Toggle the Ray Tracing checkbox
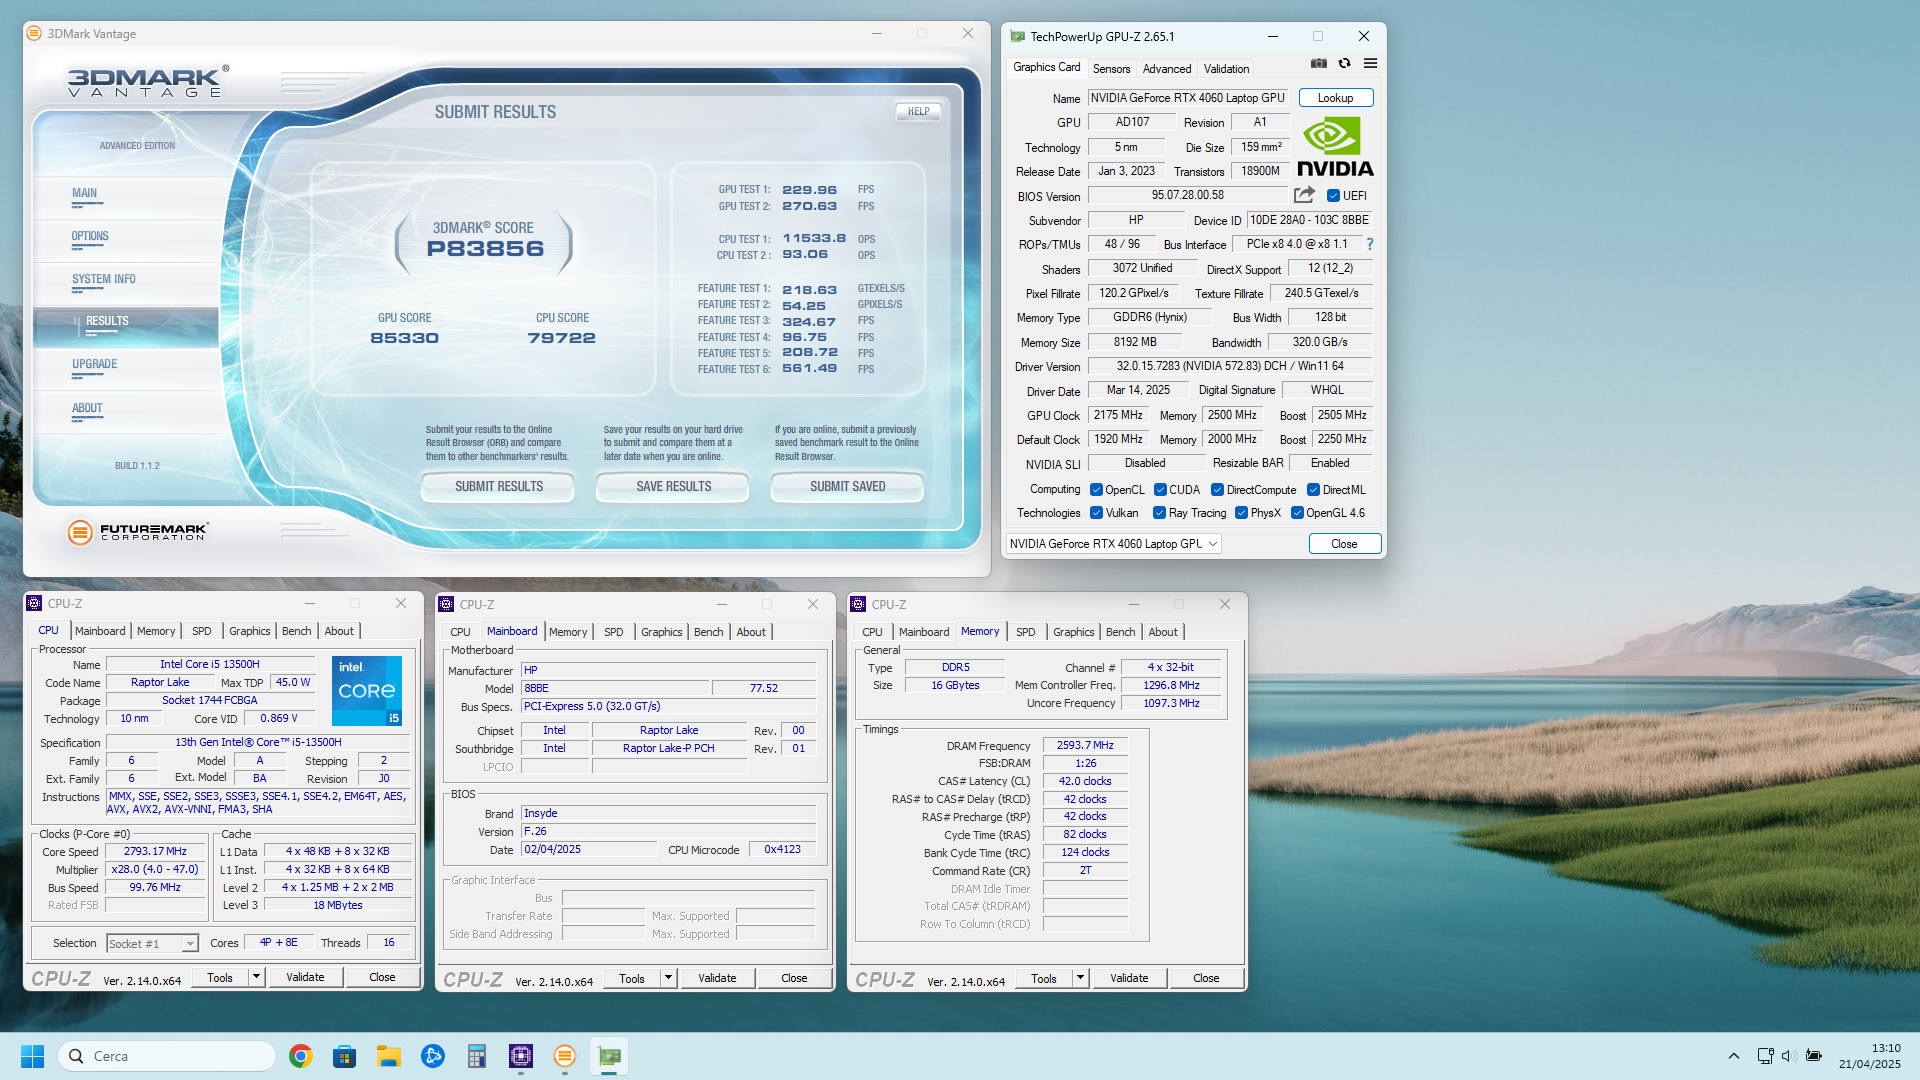Viewport: 1920px width, 1080px height. pyautogui.click(x=1159, y=513)
